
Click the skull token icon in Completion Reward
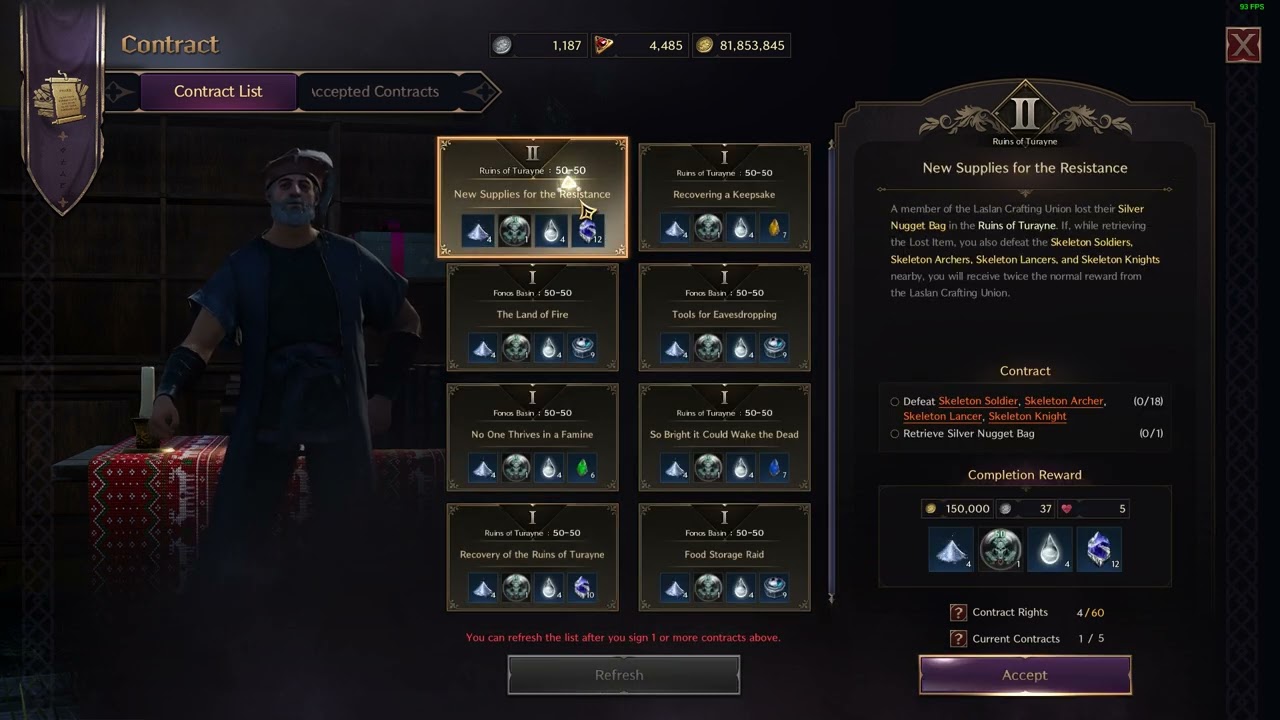coord(1000,550)
